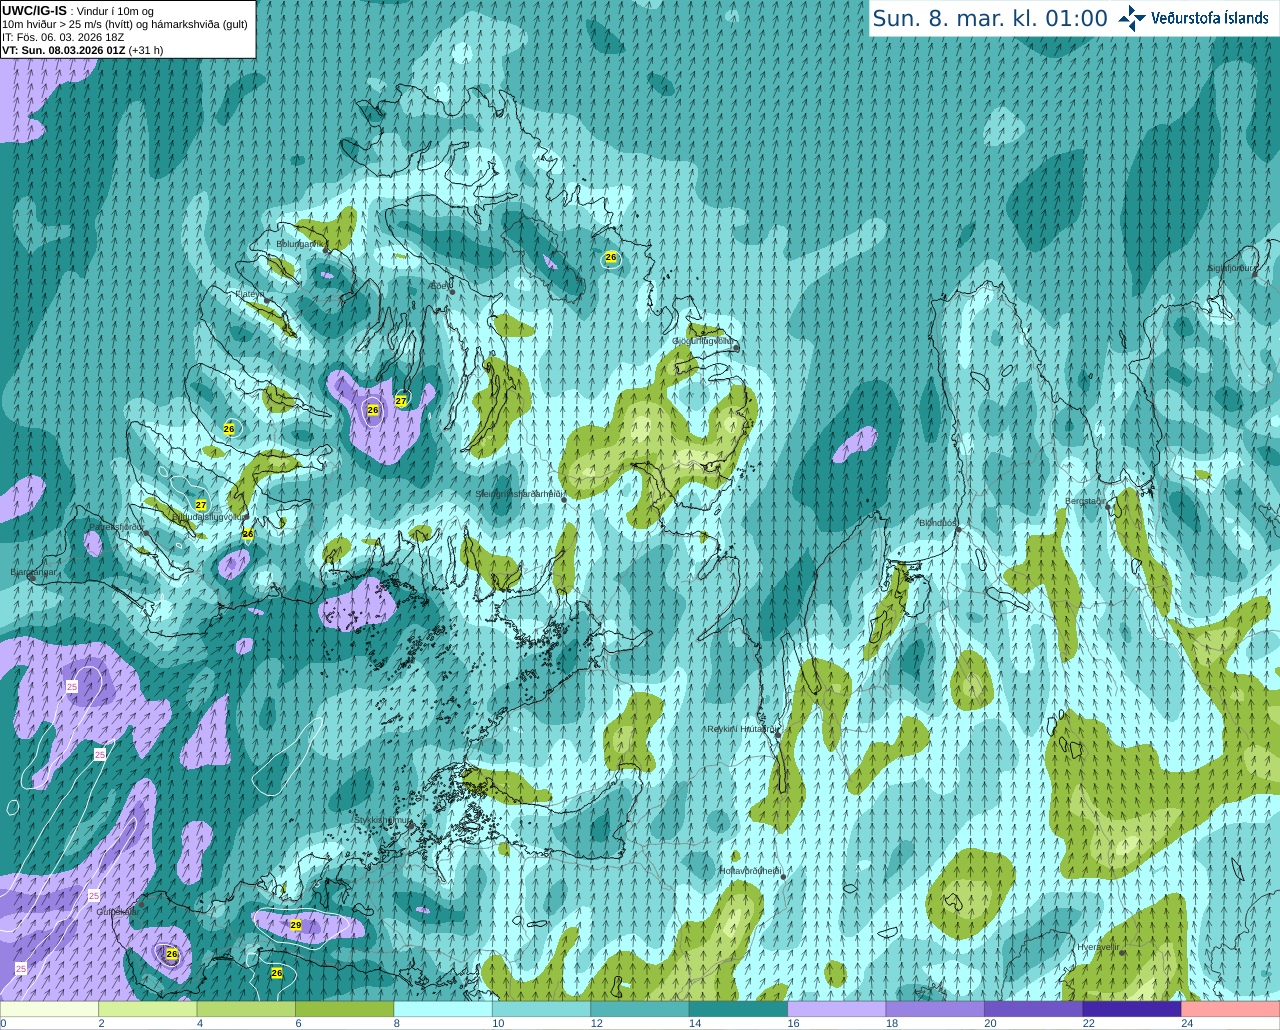The image size is (1280, 1030).
Task: Click the 27 gust marker near Bíldudalsflugvöllur
Action: (201, 505)
